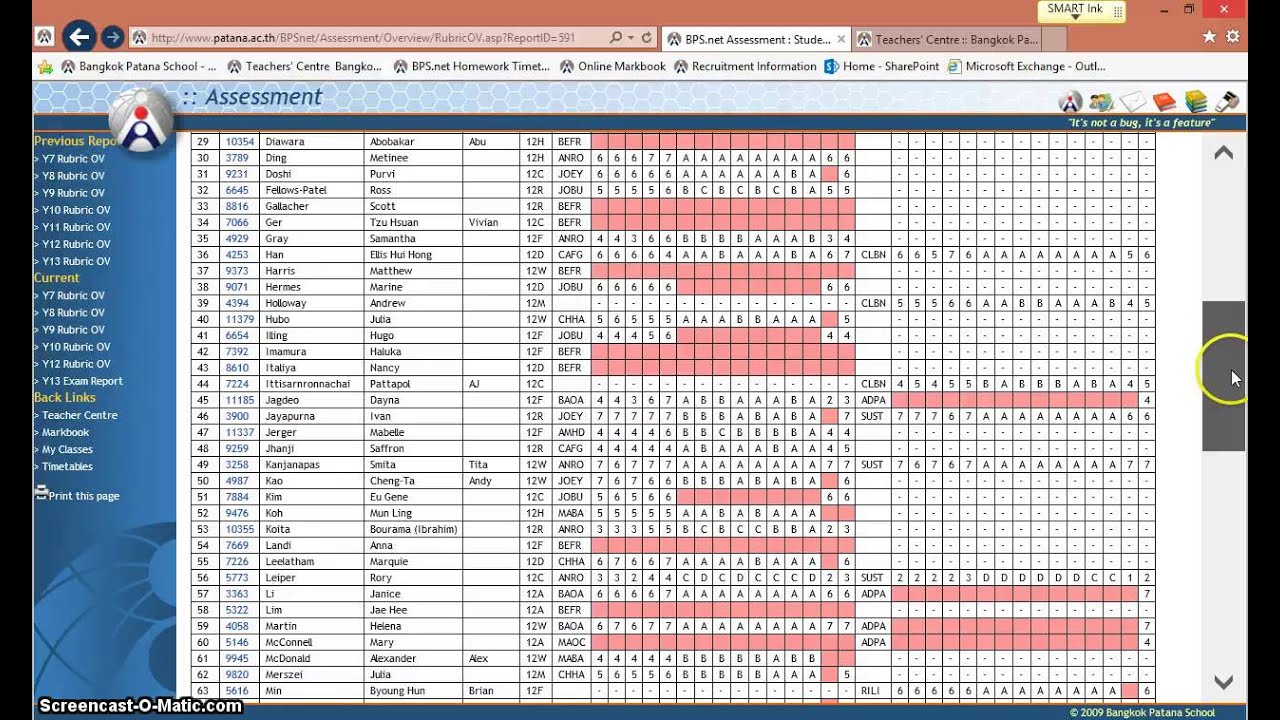
Task: Click the vertical scrollbar thumb
Action: 1223,376
